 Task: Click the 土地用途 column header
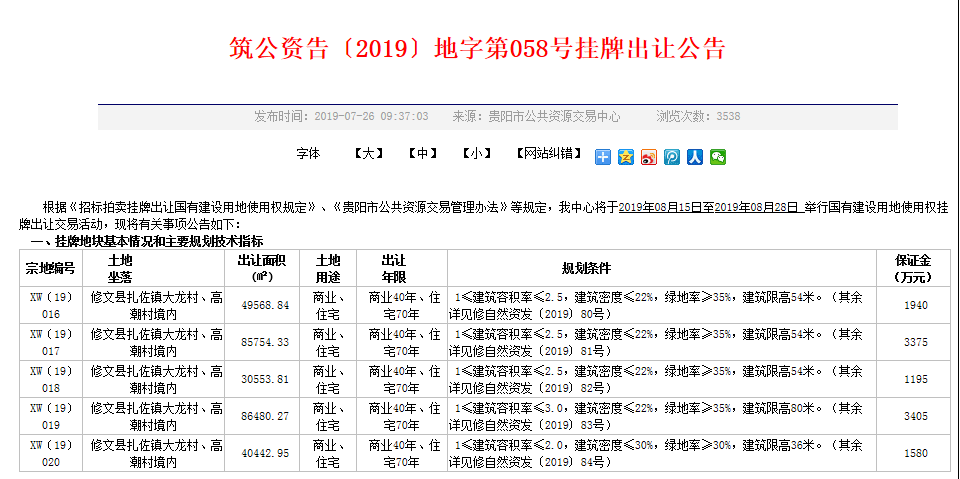point(328,268)
